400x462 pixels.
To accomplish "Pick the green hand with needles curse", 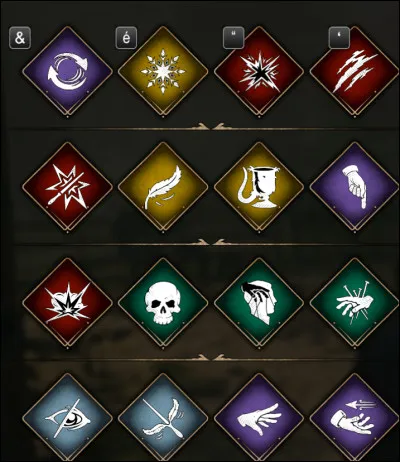I will pyautogui.click(x=355, y=303).
